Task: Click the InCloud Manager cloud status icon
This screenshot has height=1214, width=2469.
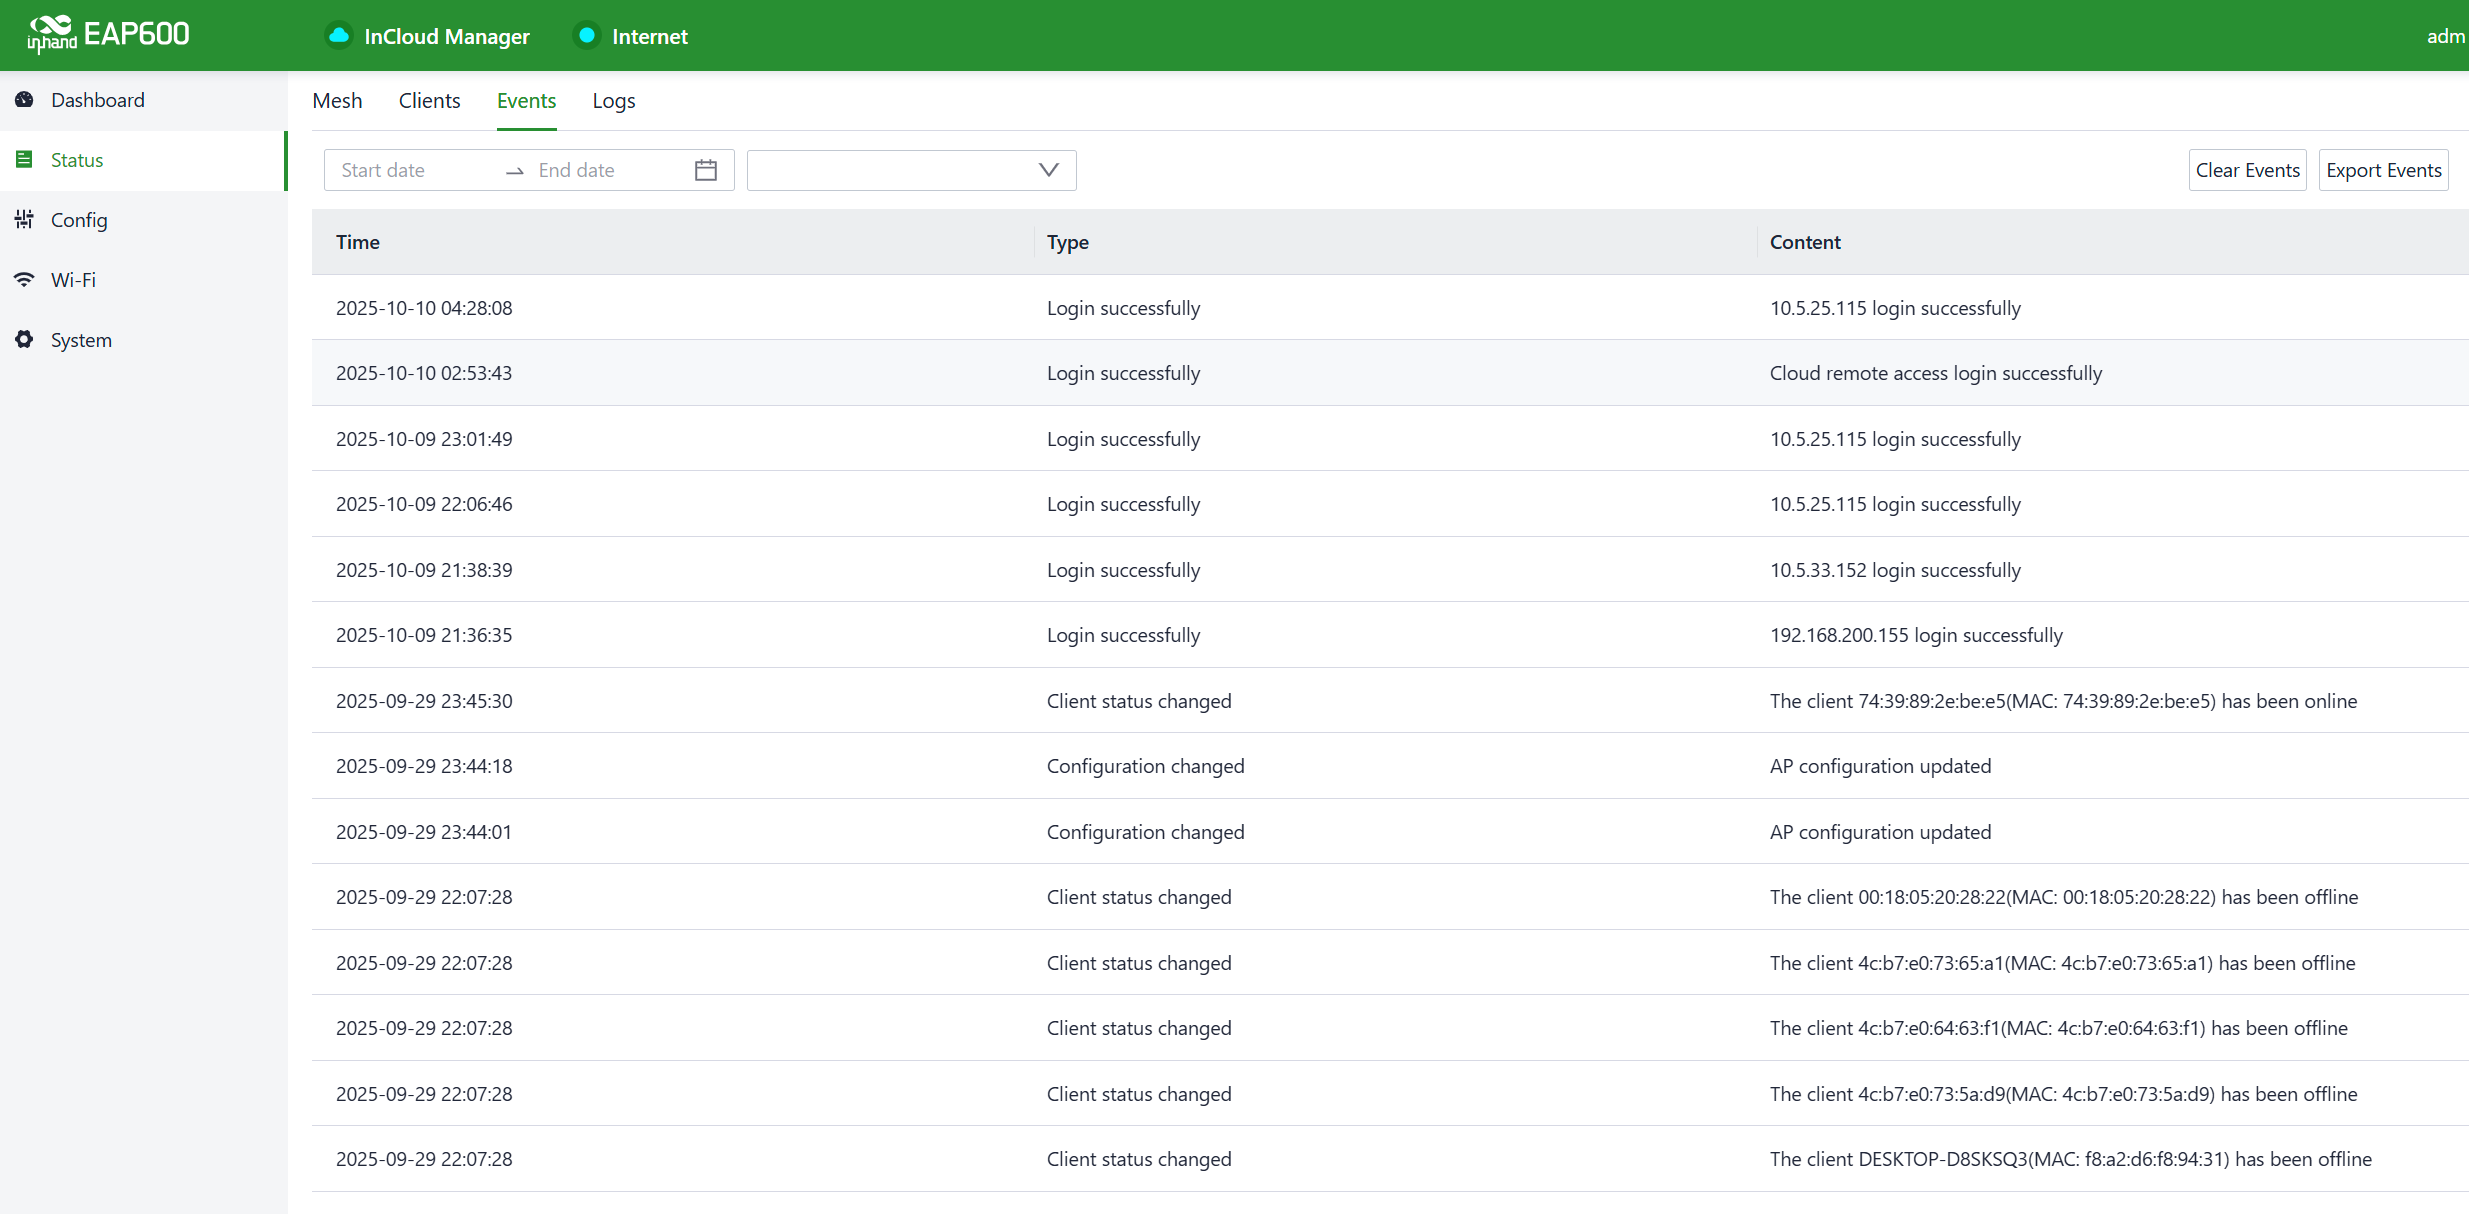Action: tap(339, 36)
